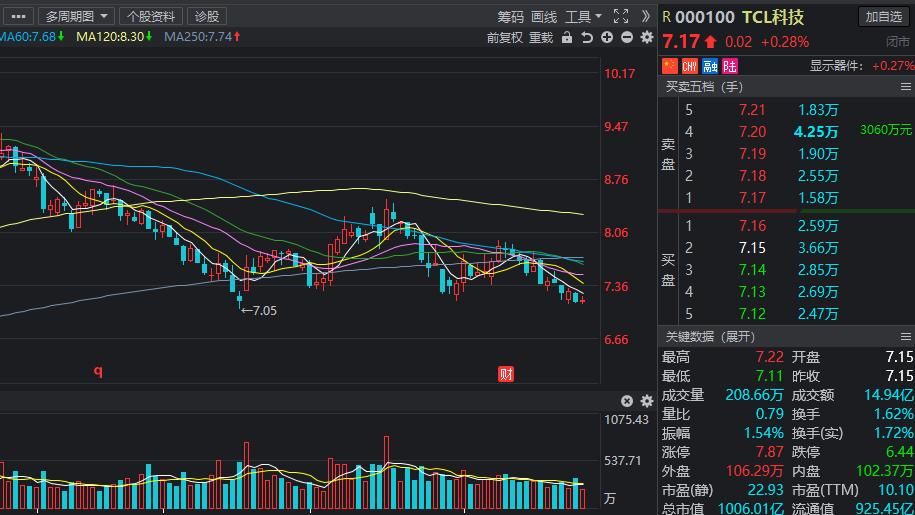This screenshot has width=915, height=515.
Task: Open main chart settings gear
Action: click(x=647, y=37)
